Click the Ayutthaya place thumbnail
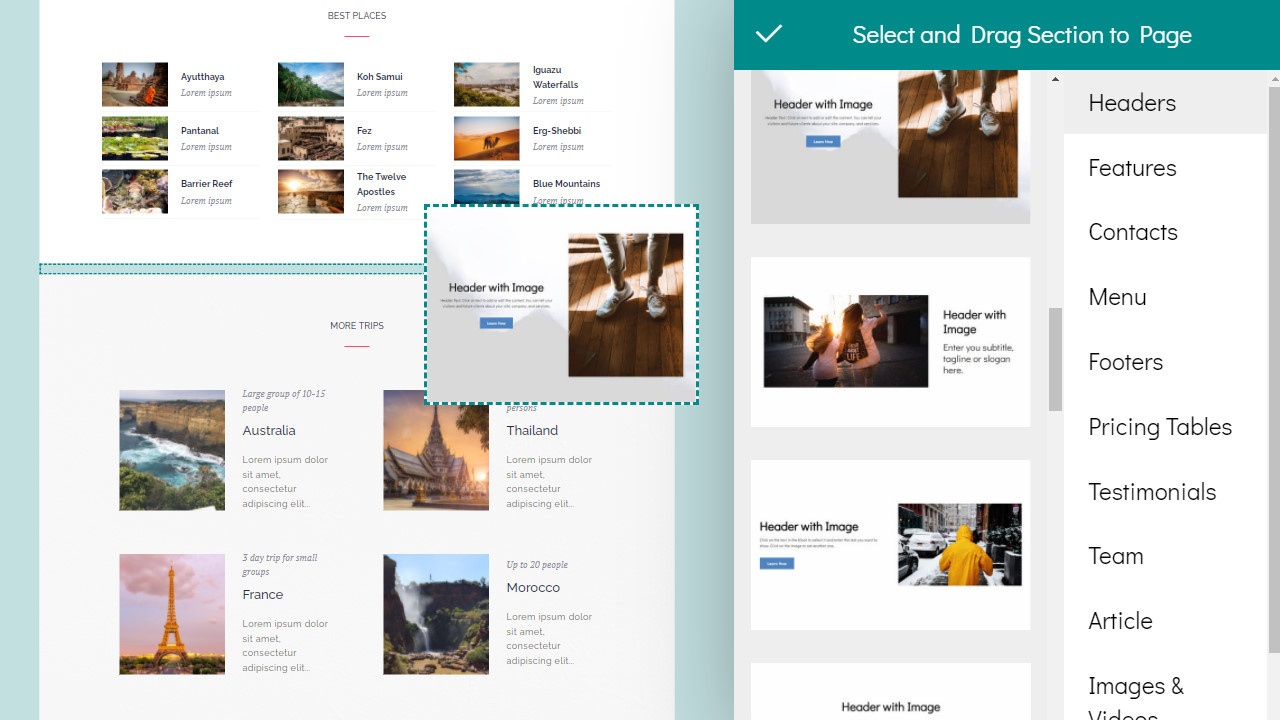Screen dimensions: 1280x720 pyautogui.click(x=135, y=85)
